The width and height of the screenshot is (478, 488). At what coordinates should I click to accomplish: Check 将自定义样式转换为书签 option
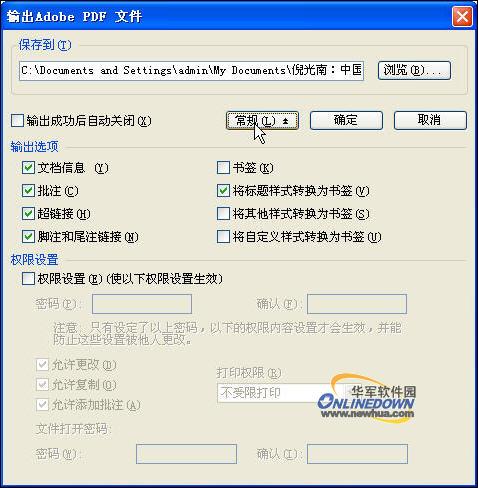(x=223, y=237)
